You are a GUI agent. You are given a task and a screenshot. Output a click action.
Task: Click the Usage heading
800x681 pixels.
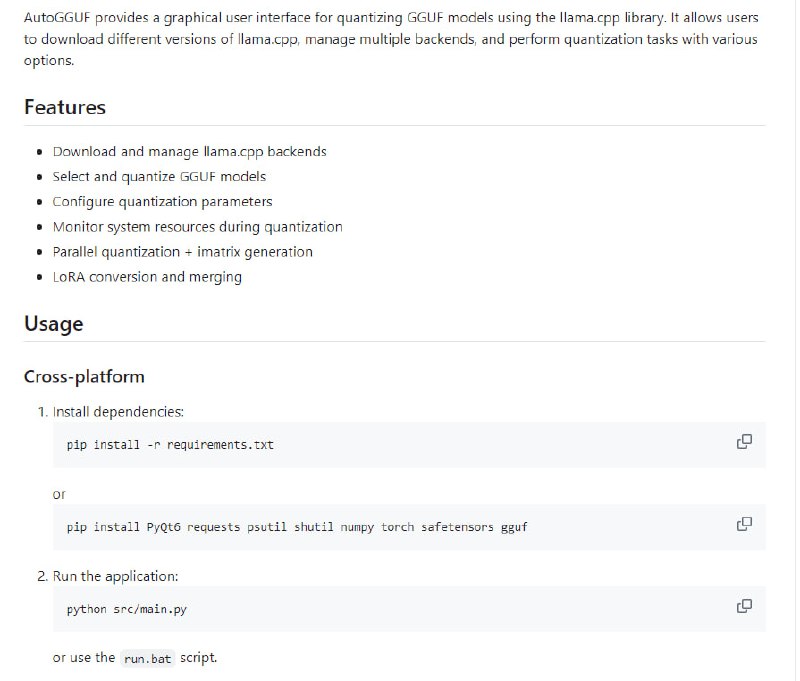click(x=54, y=324)
